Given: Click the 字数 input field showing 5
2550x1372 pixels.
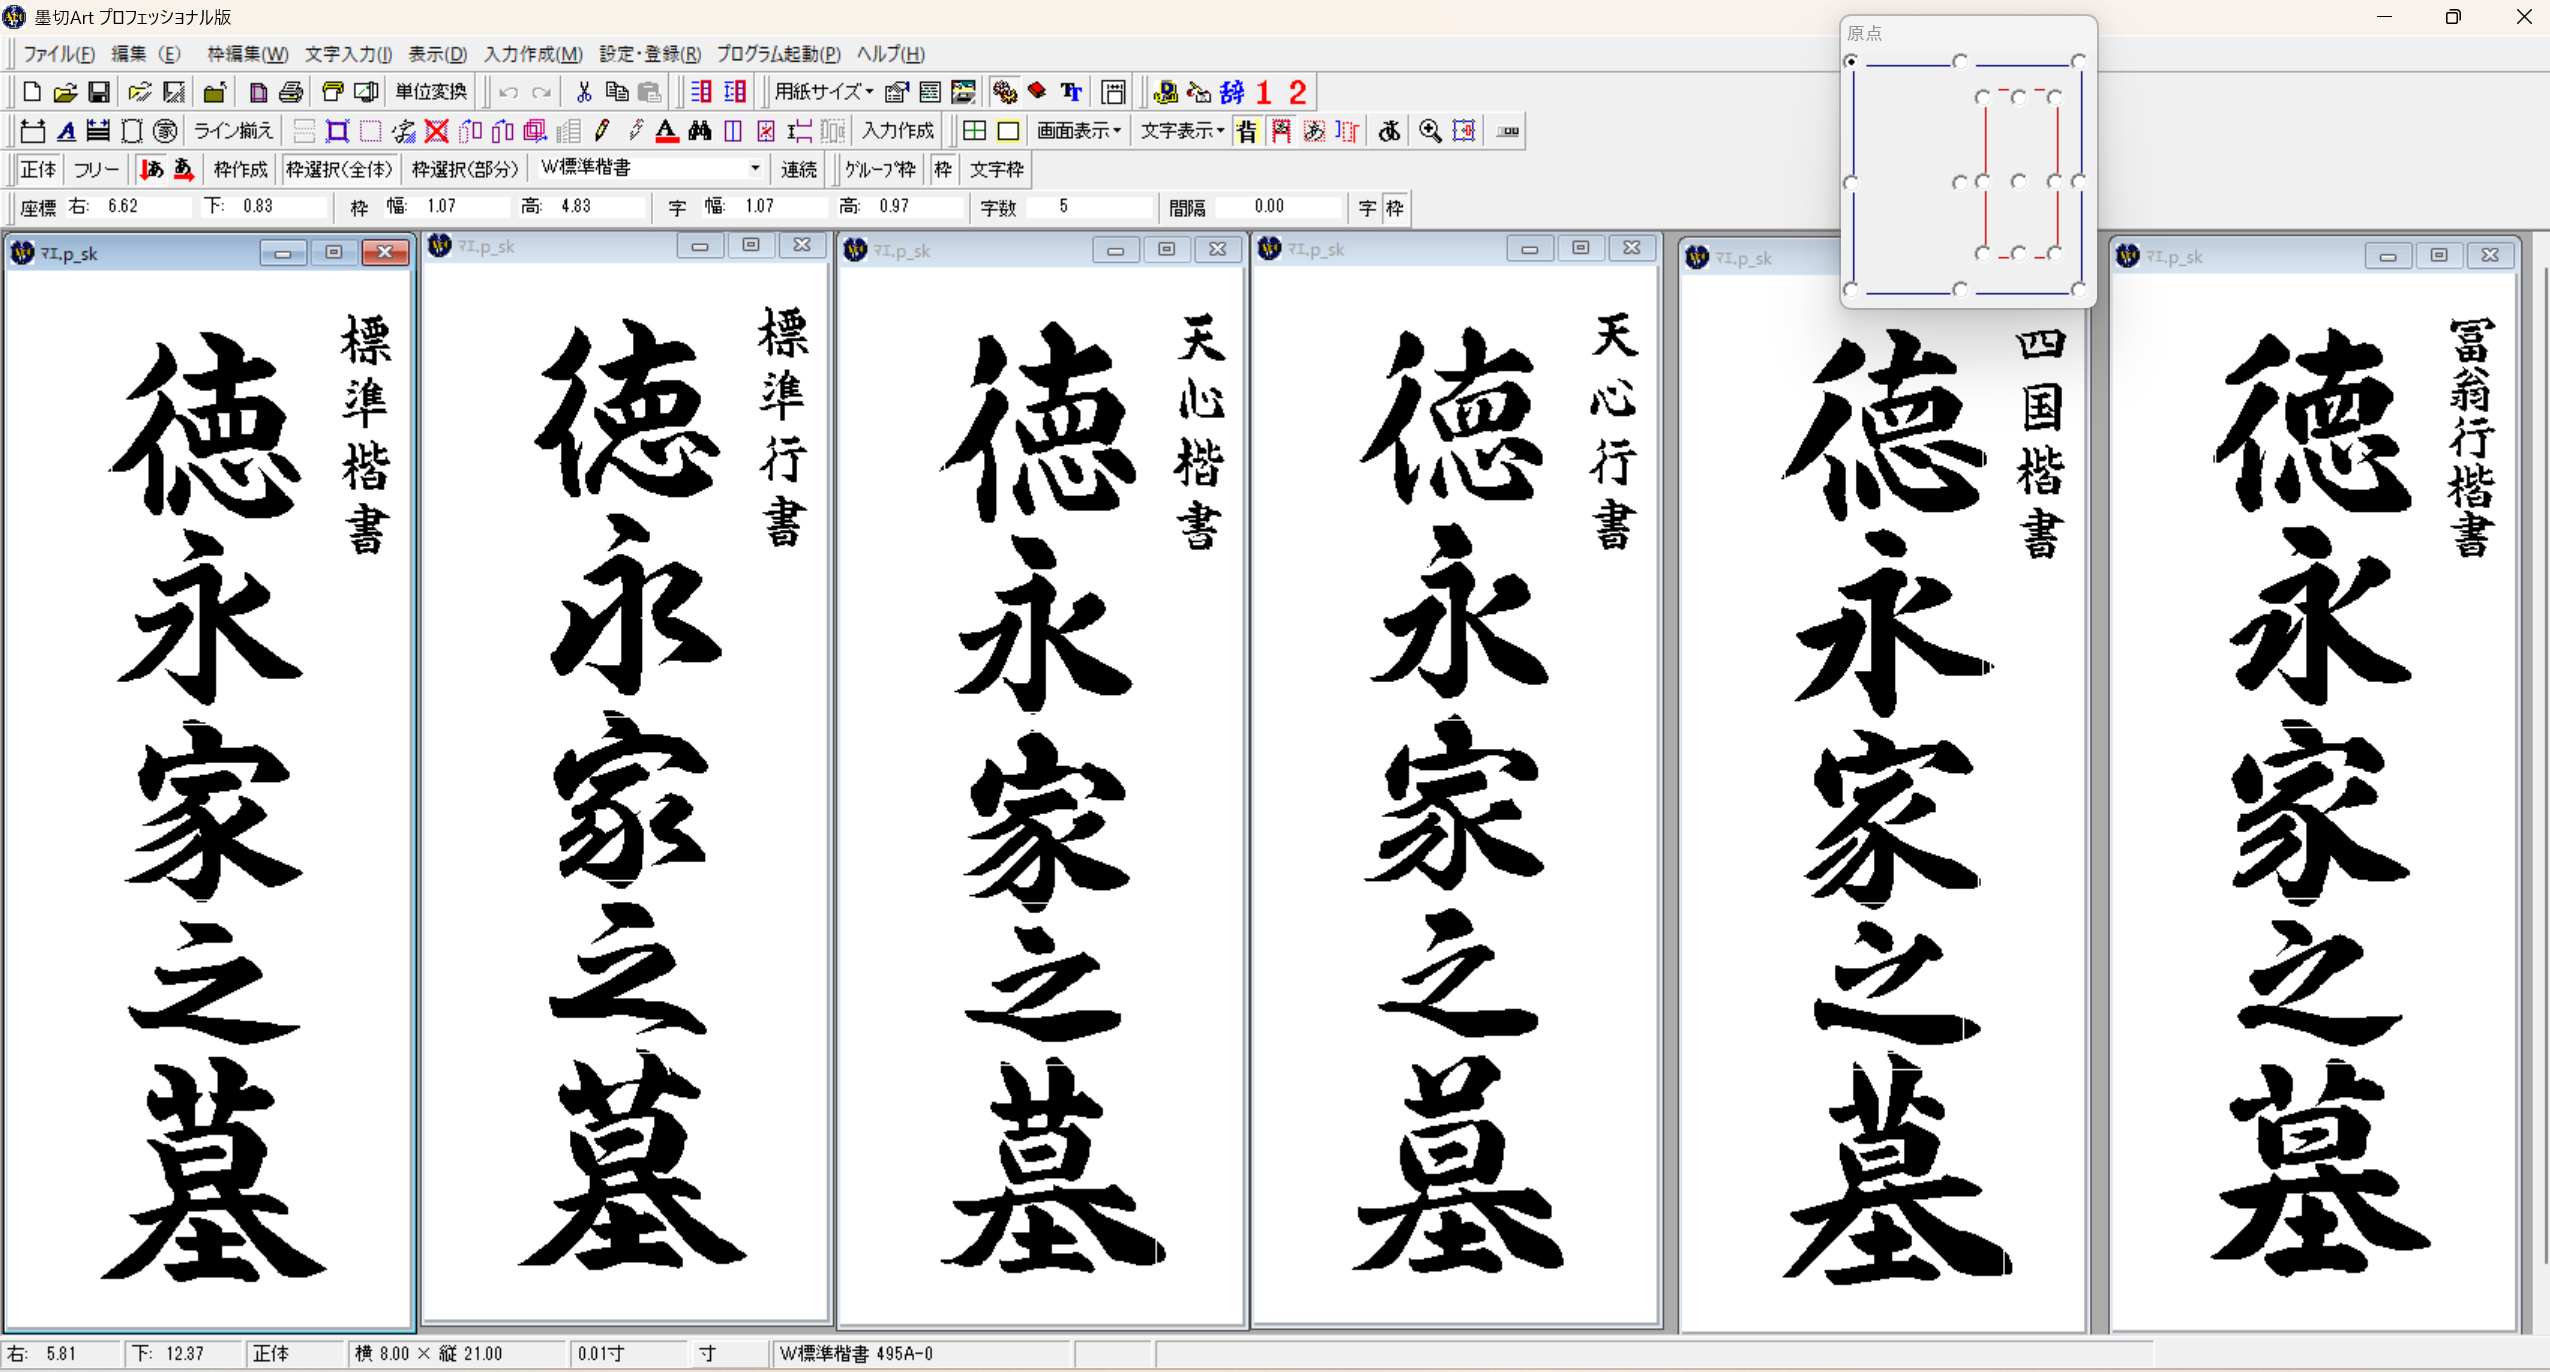Looking at the screenshot, I should (1089, 207).
